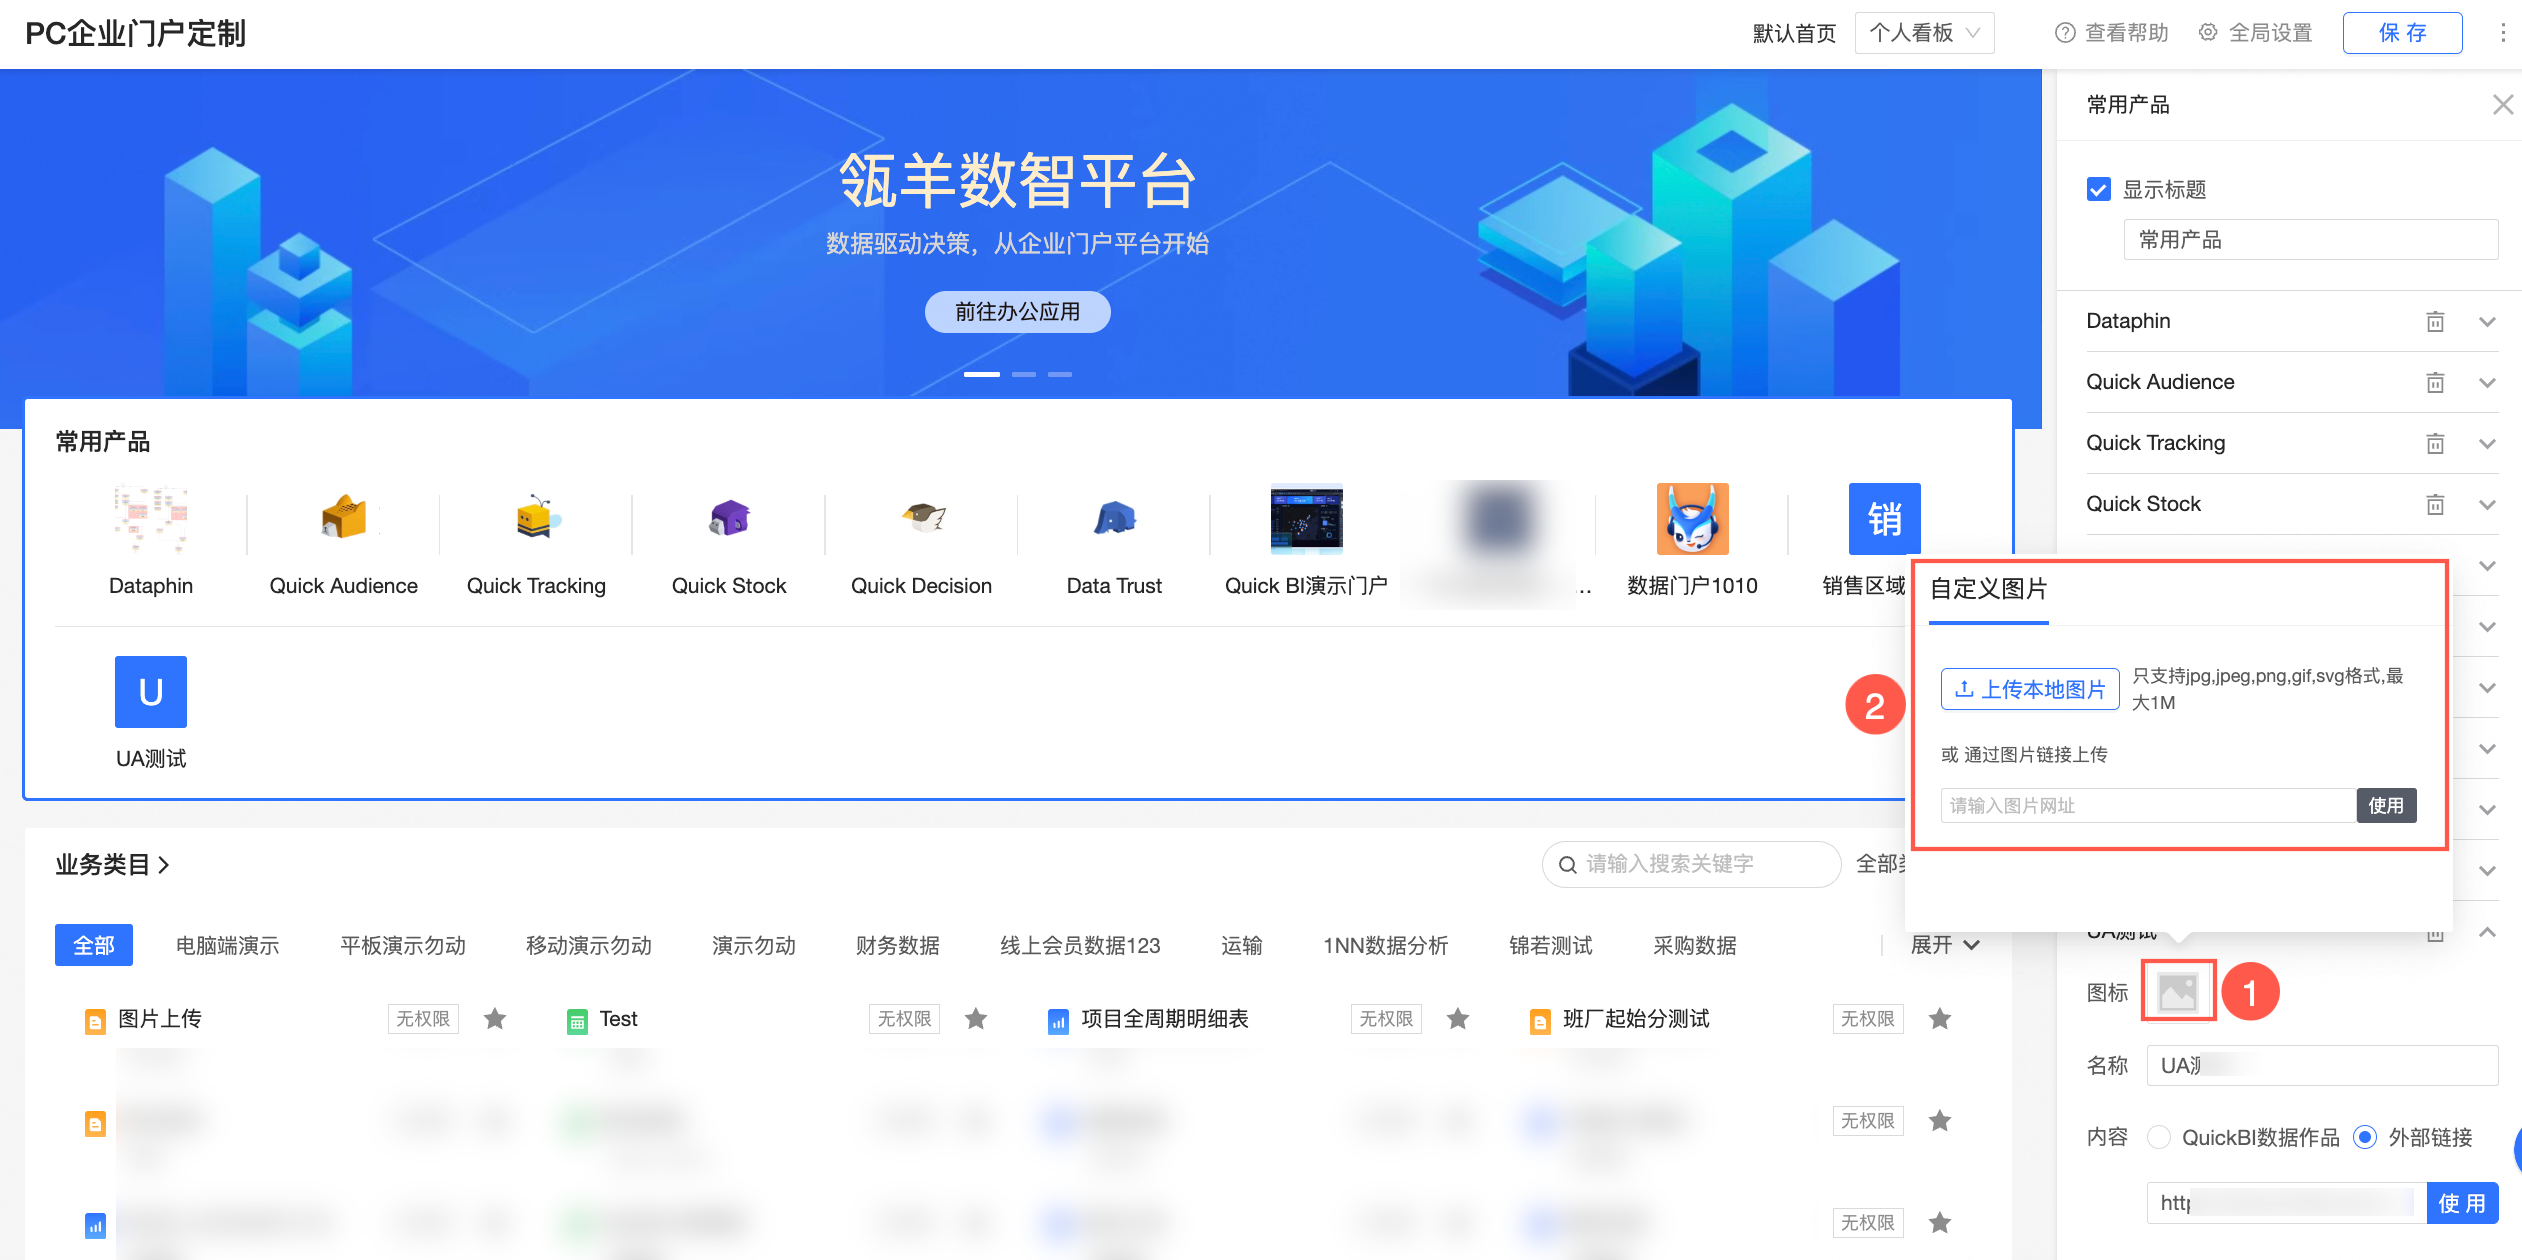Star the 图片上传 report
Screen dimensions: 2522x1260
(x=495, y=1019)
